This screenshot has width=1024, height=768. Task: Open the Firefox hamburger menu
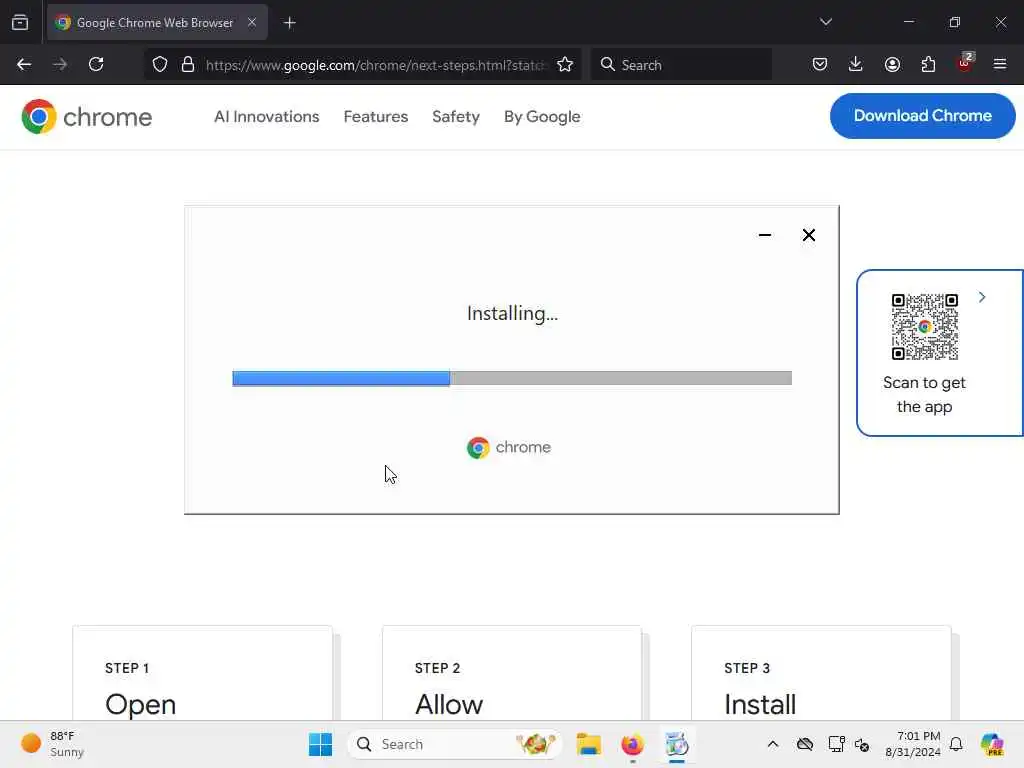click(1000, 64)
